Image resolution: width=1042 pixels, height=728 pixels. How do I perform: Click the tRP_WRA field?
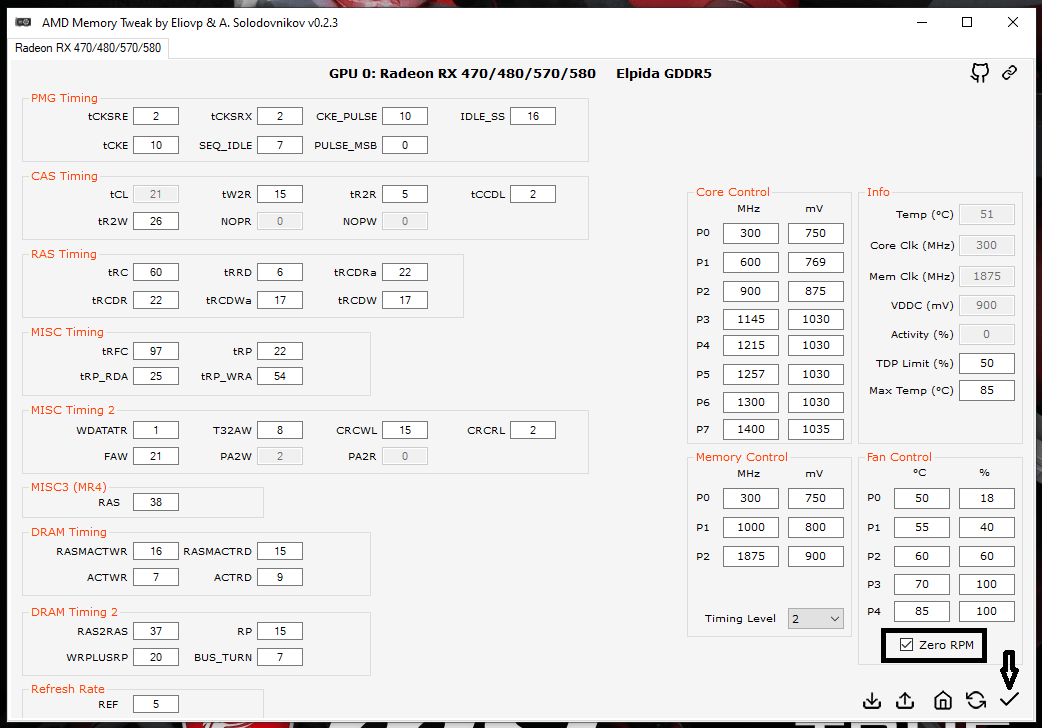pyautogui.click(x=280, y=376)
